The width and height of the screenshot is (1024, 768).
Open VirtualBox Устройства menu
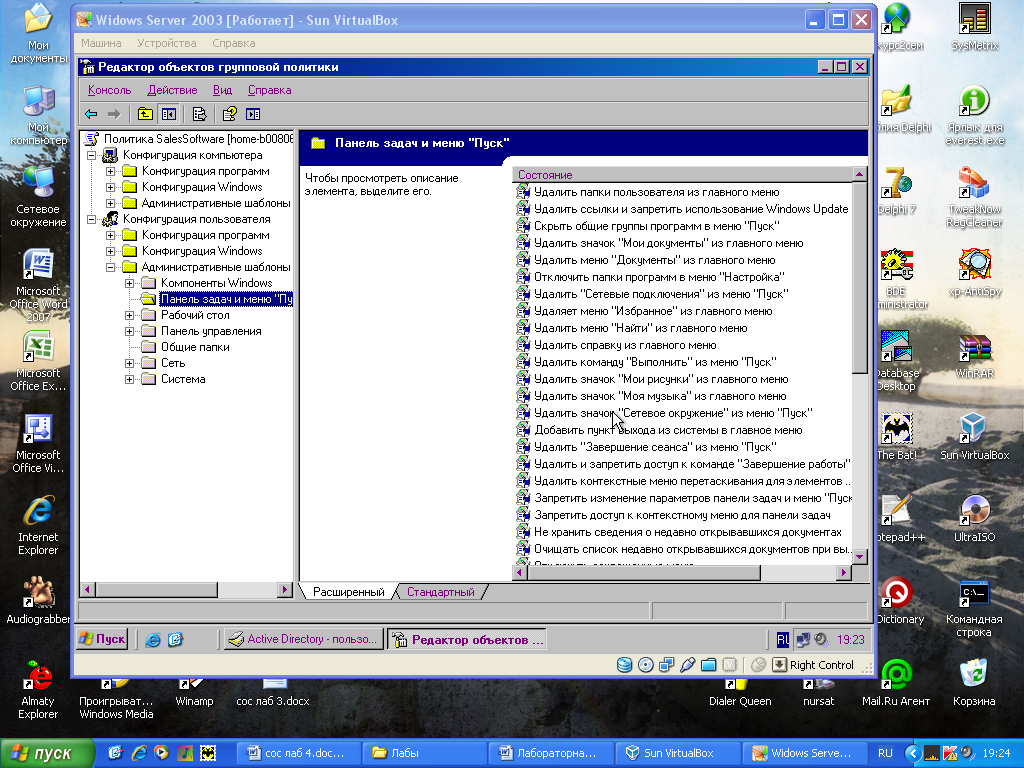point(167,43)
